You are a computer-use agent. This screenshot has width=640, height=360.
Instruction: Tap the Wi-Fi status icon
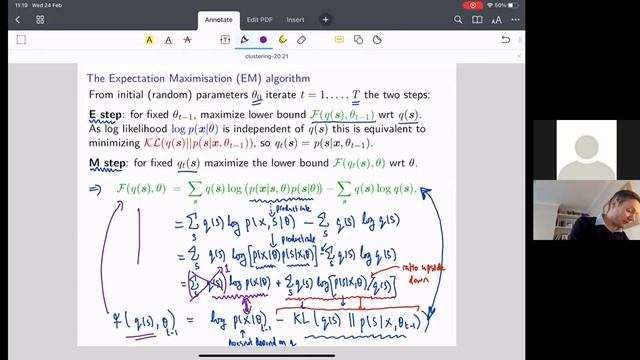490,5
